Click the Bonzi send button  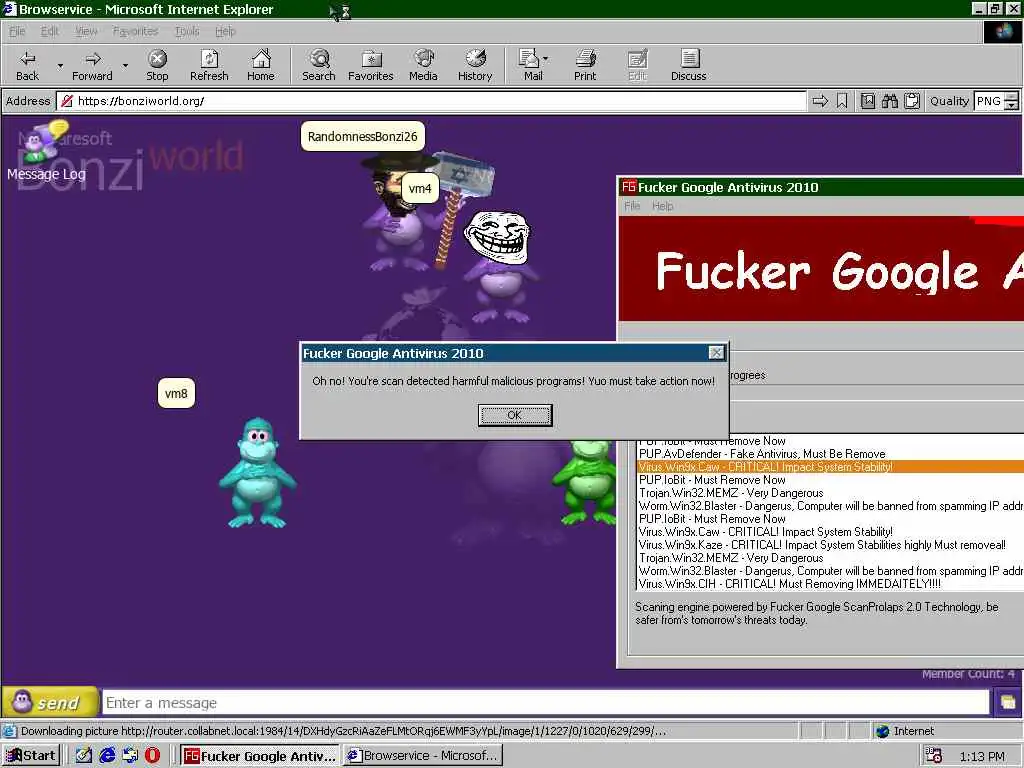tap(50, 703)
